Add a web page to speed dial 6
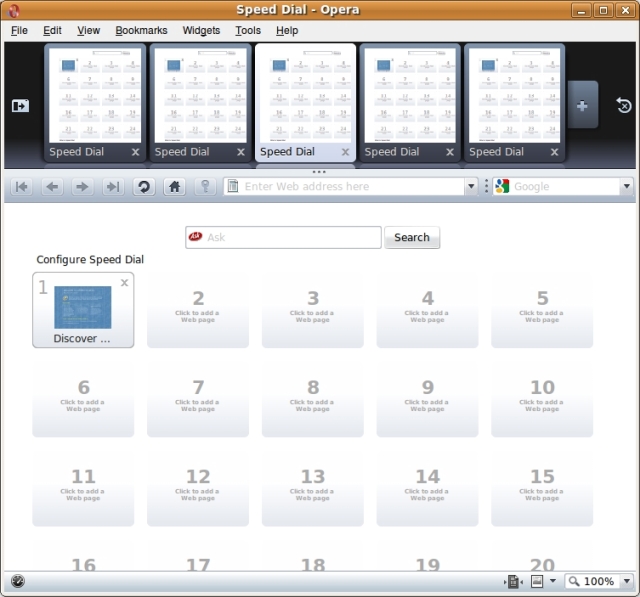Image resolution: width=640 pixels, height=597 pixels. point(83,400)
